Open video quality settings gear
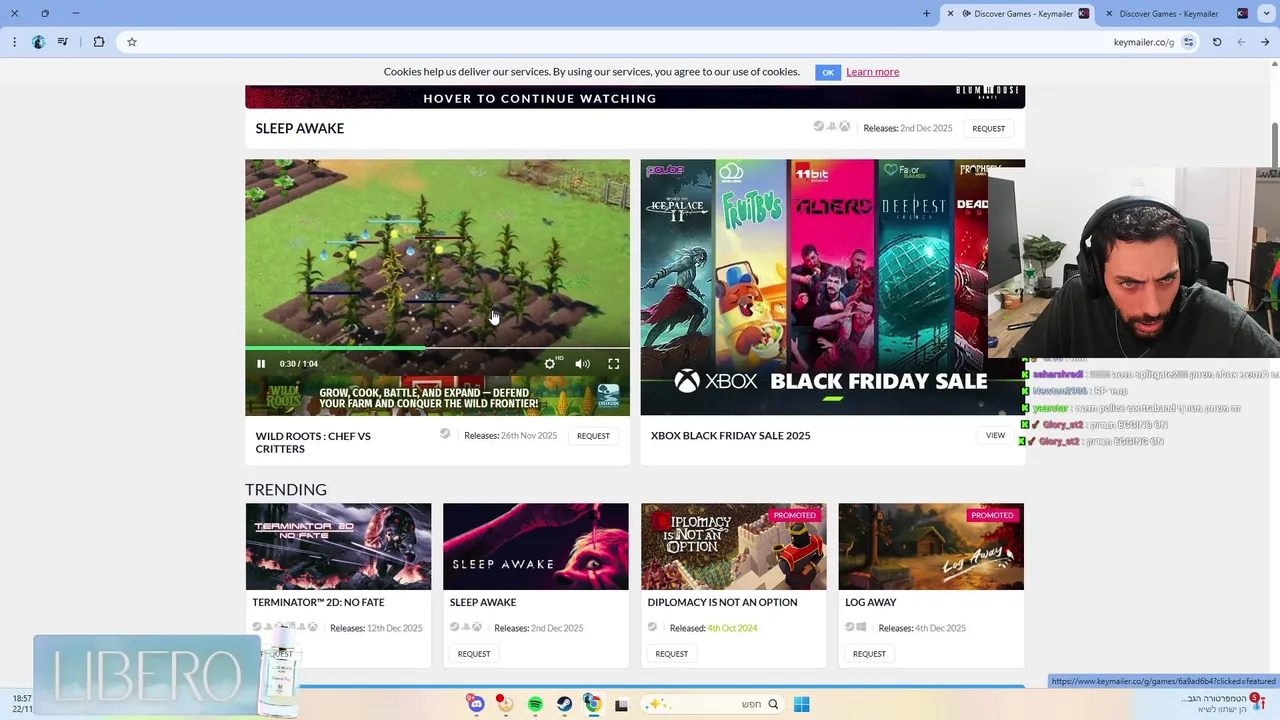Viewport: 1280px width, 720px height. (550, 364)
